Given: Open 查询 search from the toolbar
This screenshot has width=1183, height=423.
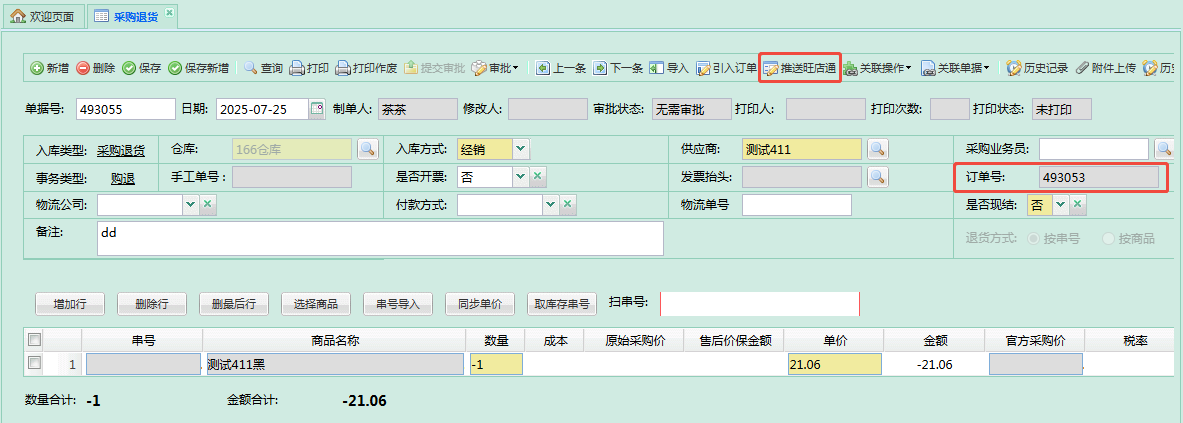Looking at the screenshot, I should pyautogui.click(x=251, y=68).
